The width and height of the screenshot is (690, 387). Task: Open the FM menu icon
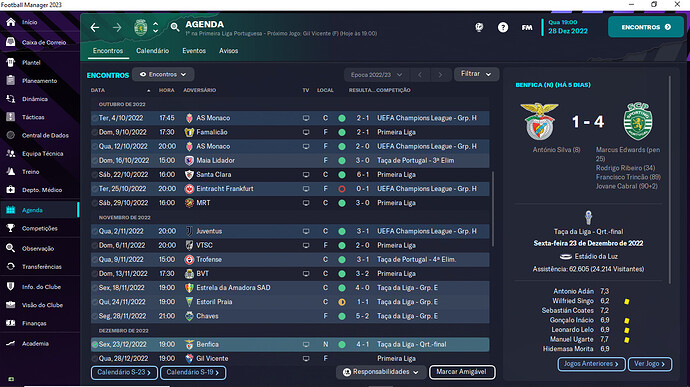pos(527,27)
